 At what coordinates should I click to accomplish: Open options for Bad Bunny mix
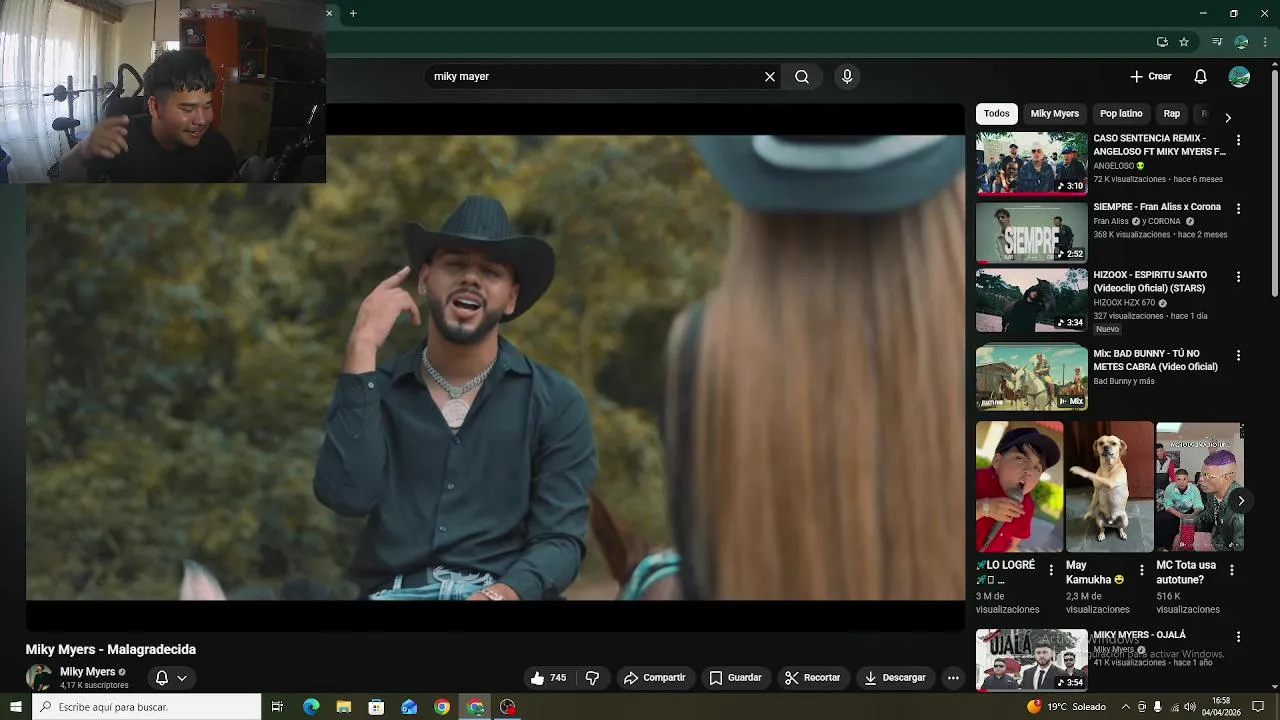coord(1238,356)
